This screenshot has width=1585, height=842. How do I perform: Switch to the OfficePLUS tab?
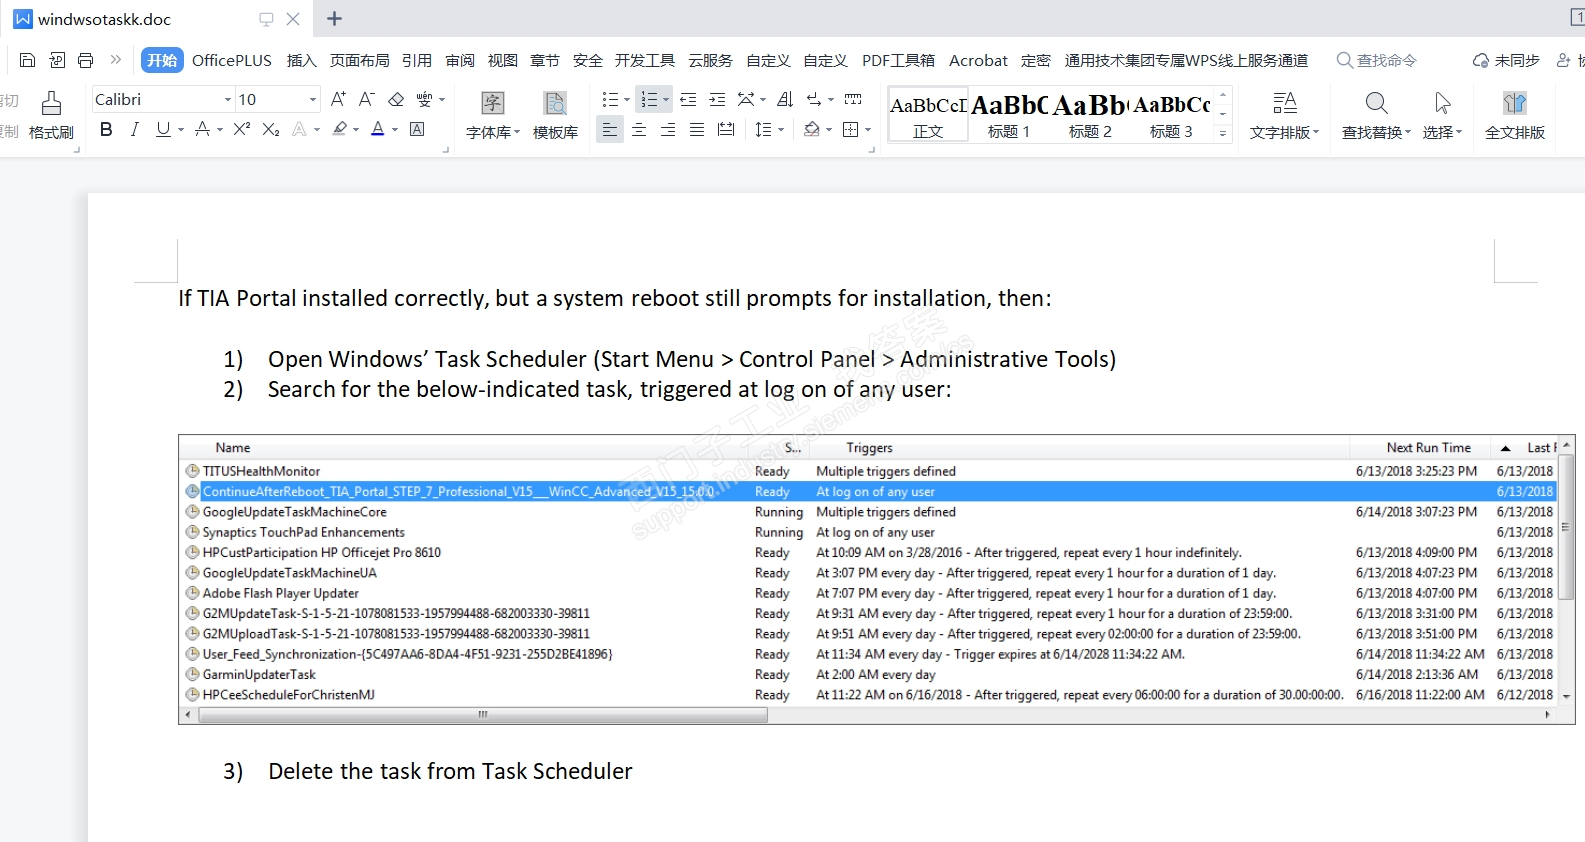click(x=232, y=60)
